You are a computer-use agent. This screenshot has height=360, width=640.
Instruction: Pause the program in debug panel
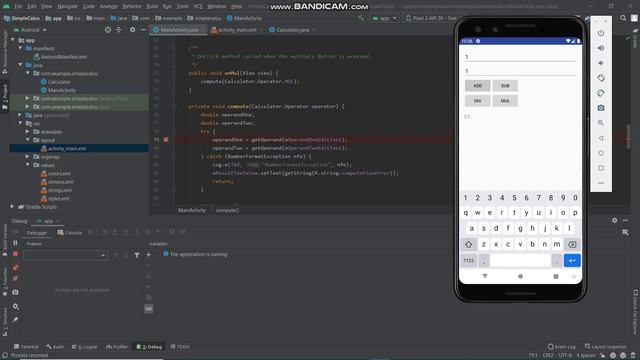[15, 242]
